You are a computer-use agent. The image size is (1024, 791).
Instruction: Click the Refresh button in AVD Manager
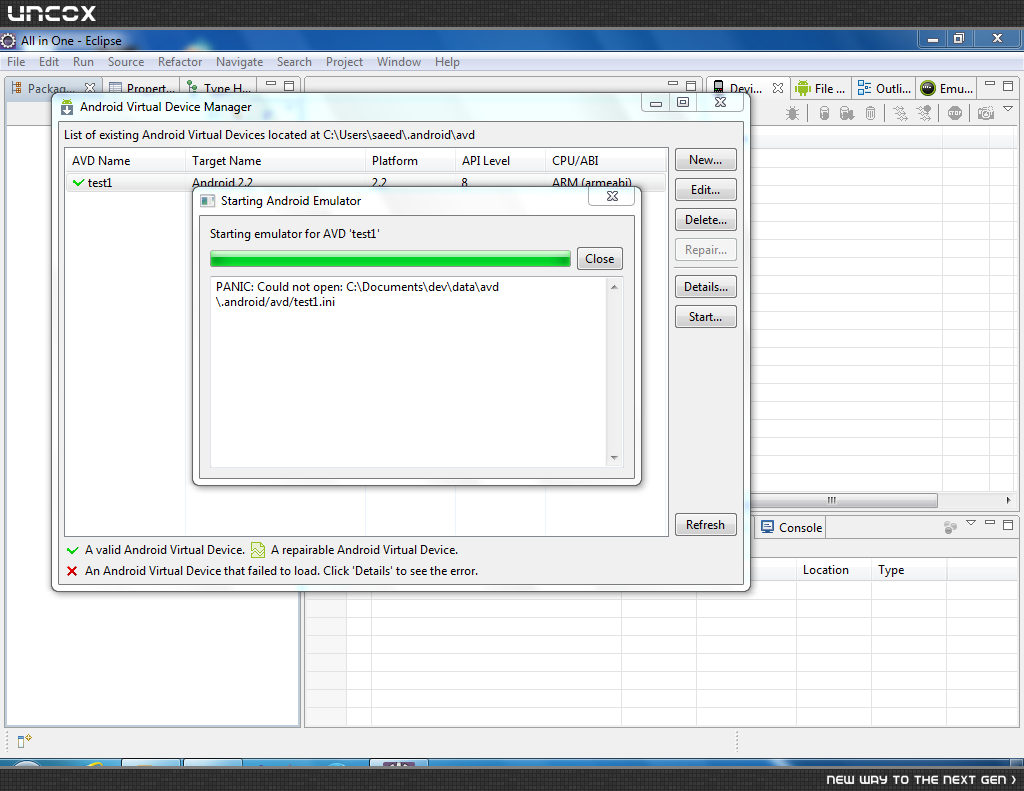[705, 525]
